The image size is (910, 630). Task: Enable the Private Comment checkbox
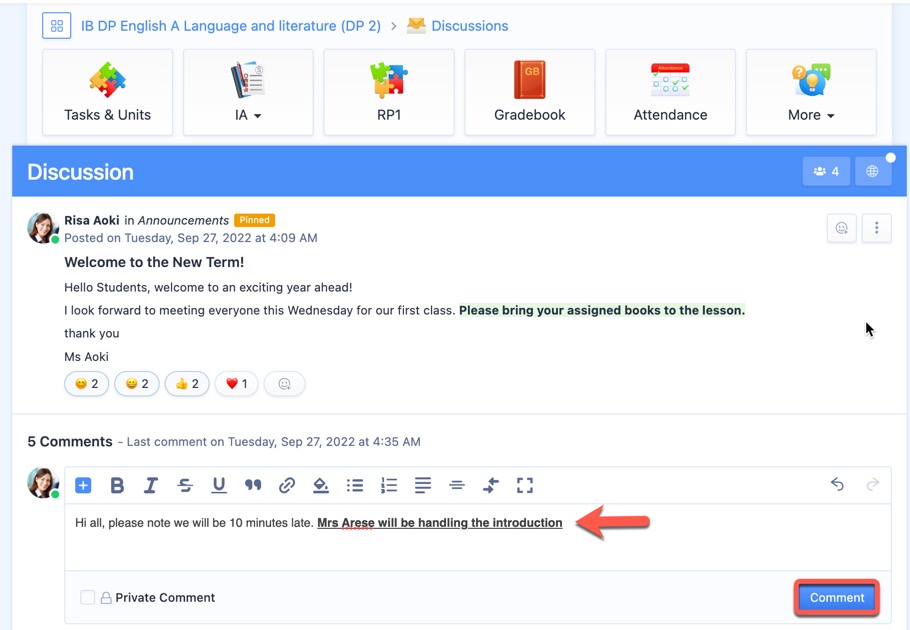click(87, 597)
